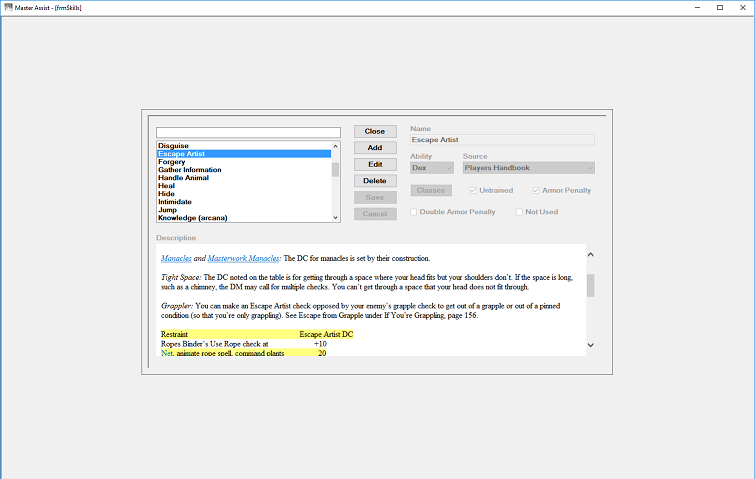The image size is (755, 479).
Task: Click the skill search text box
Action: pos(248,132)
